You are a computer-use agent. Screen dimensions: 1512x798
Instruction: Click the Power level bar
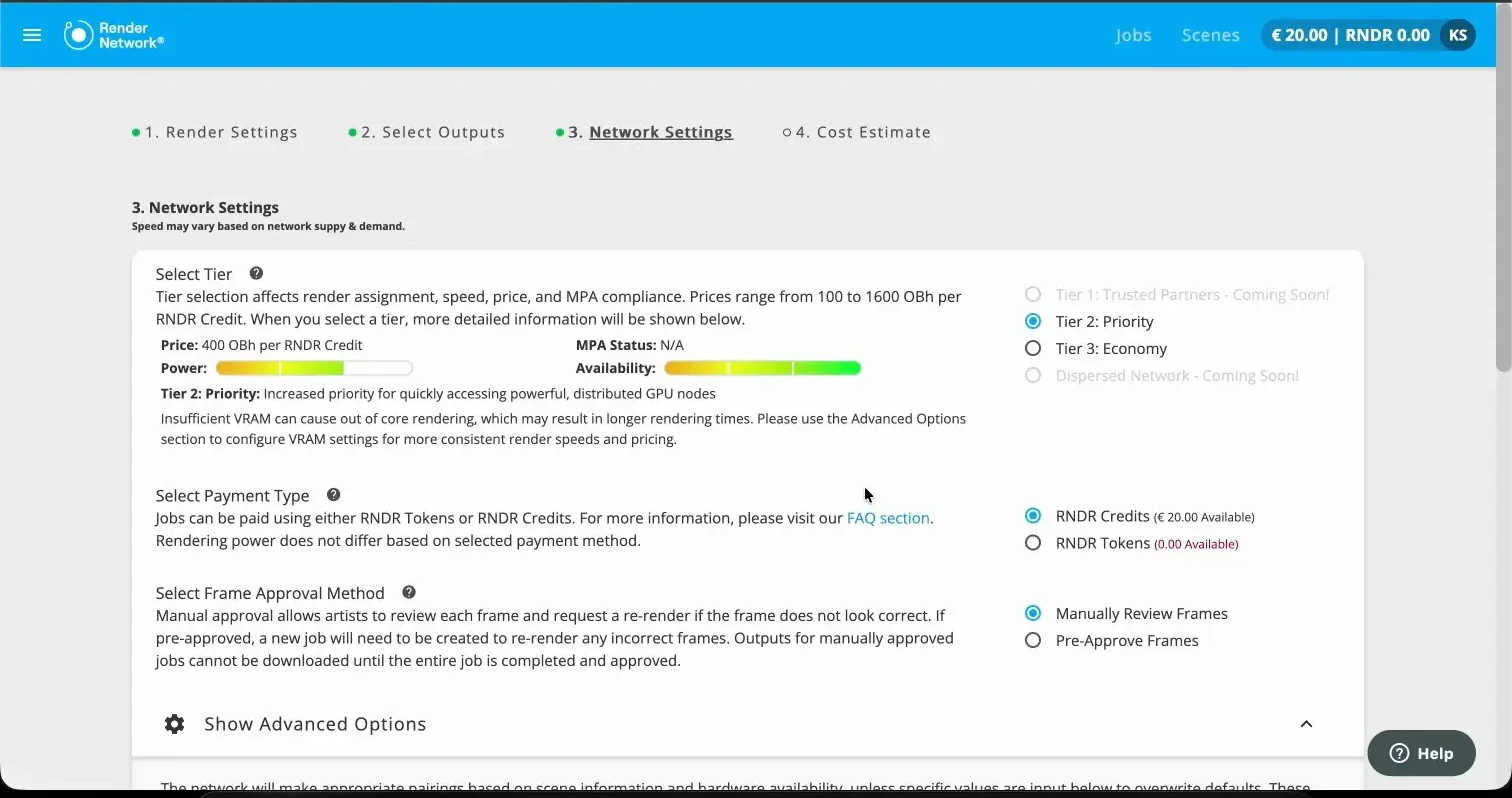point(314,368)
